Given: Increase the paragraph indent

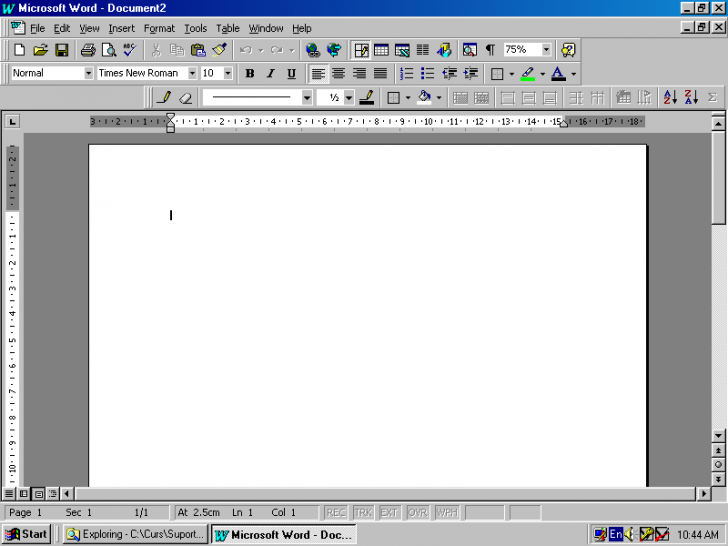Looking at the screenshot, I should click(470, 73).
